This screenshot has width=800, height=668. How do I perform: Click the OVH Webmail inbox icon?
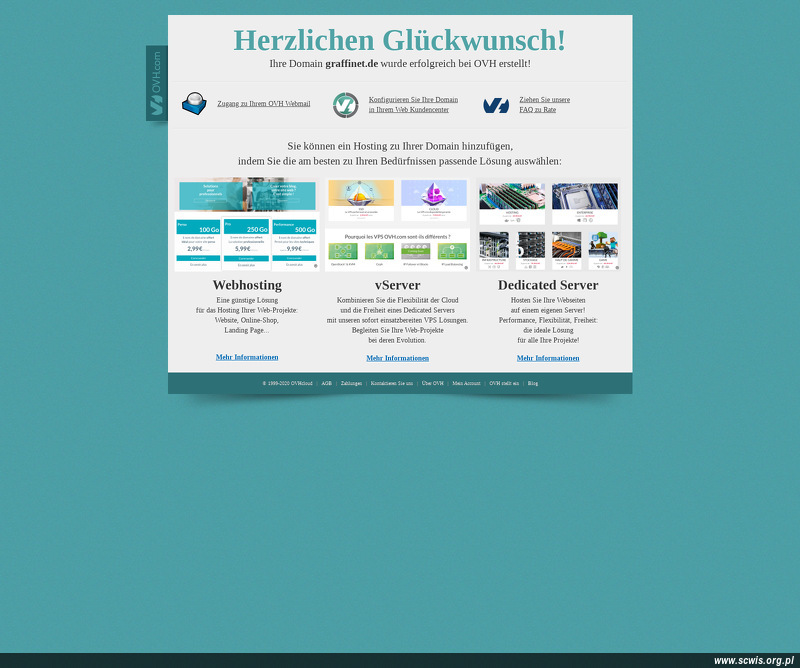tap(194, 104)
